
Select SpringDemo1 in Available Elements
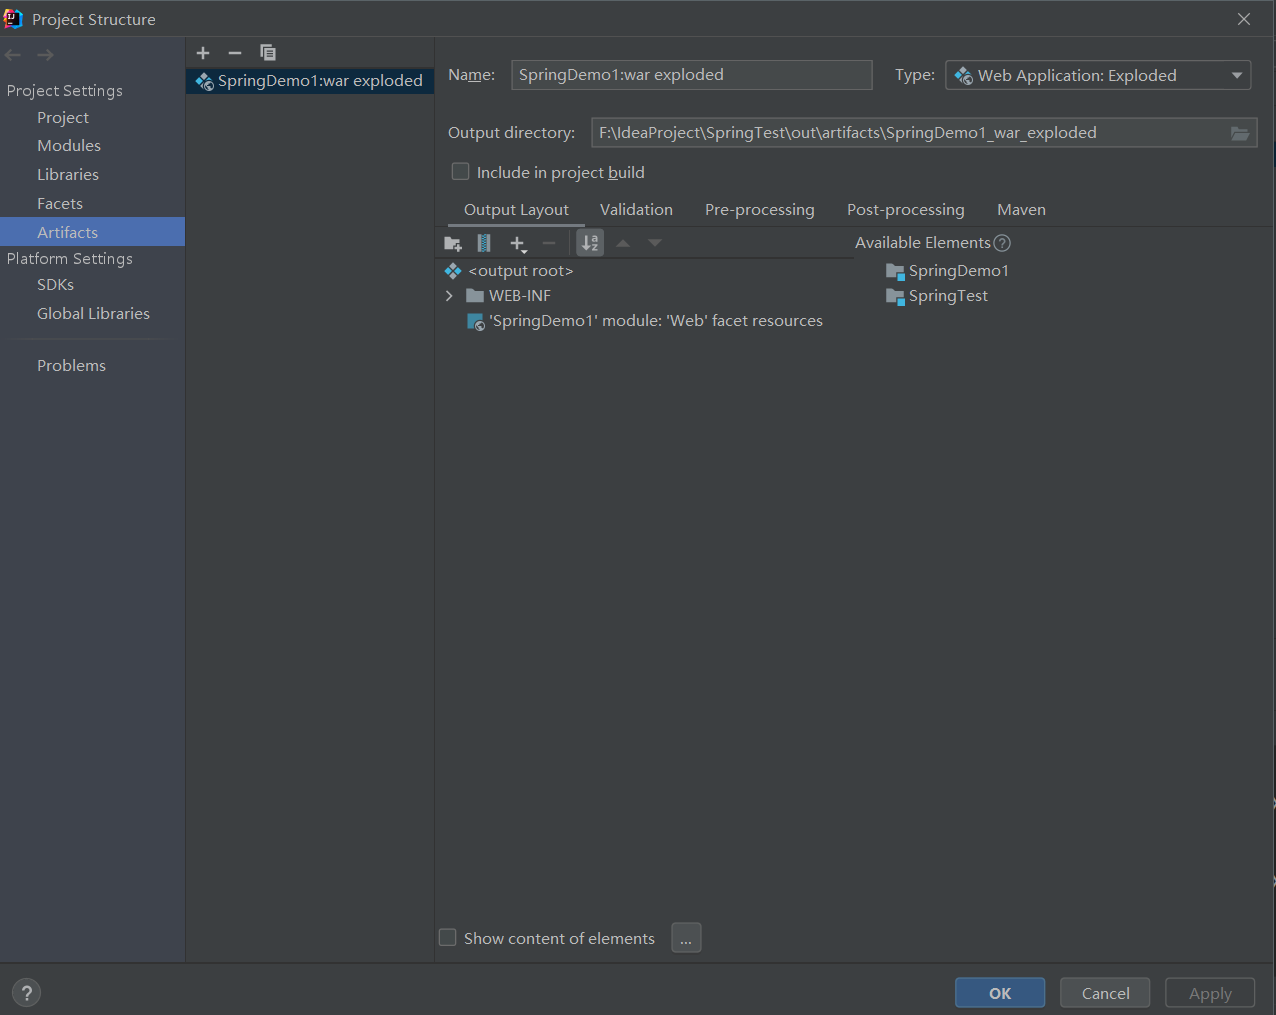[947, 271]
